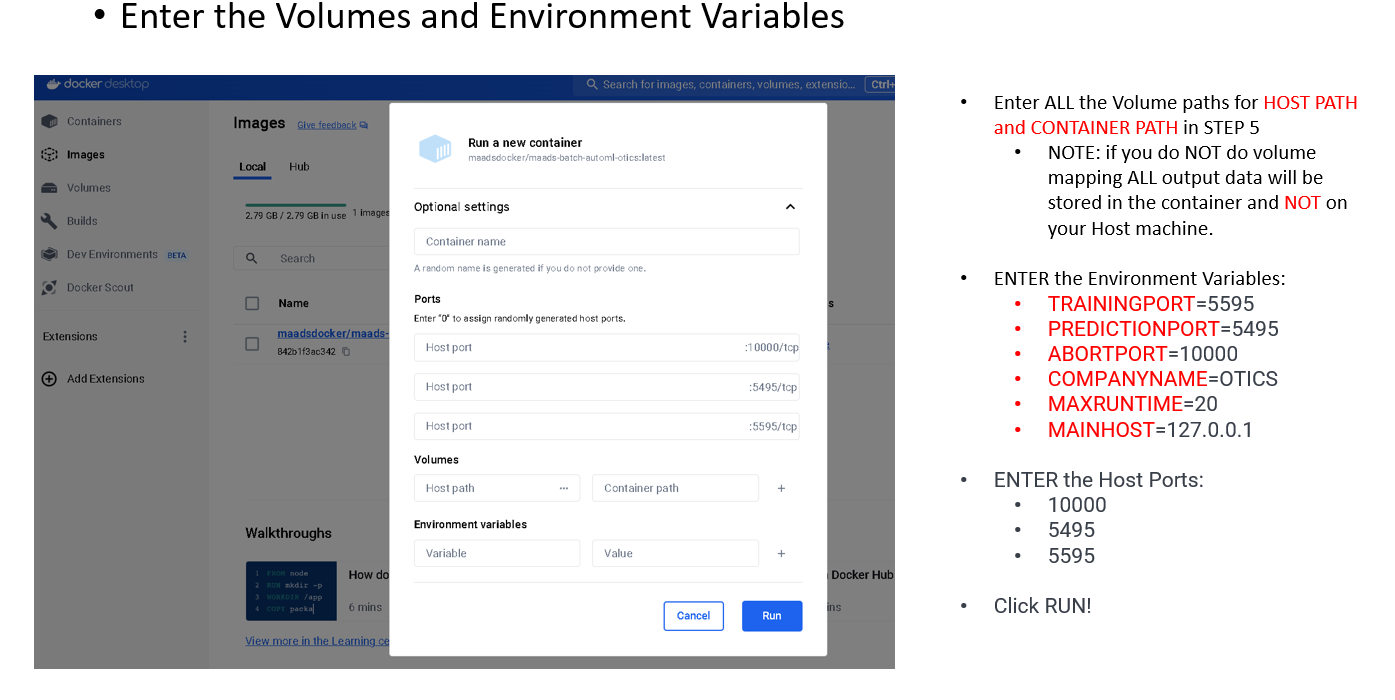Focus the Container name input field
This screenshot has width=1395, height=700.
pos(607,242)
